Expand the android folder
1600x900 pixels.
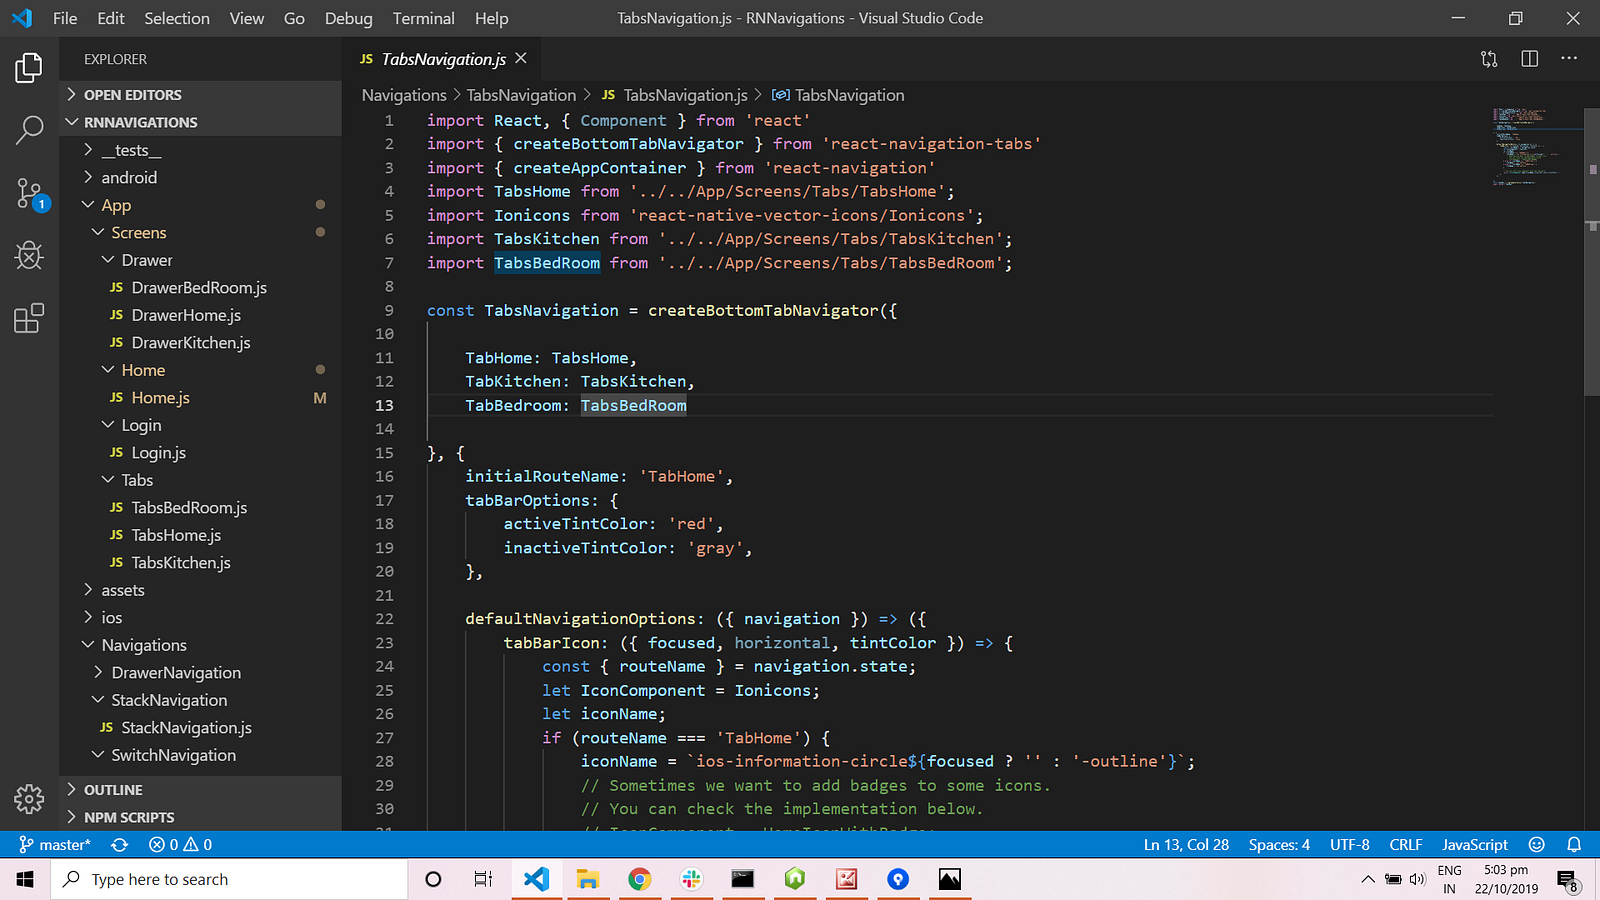click(x=200, y=177)
